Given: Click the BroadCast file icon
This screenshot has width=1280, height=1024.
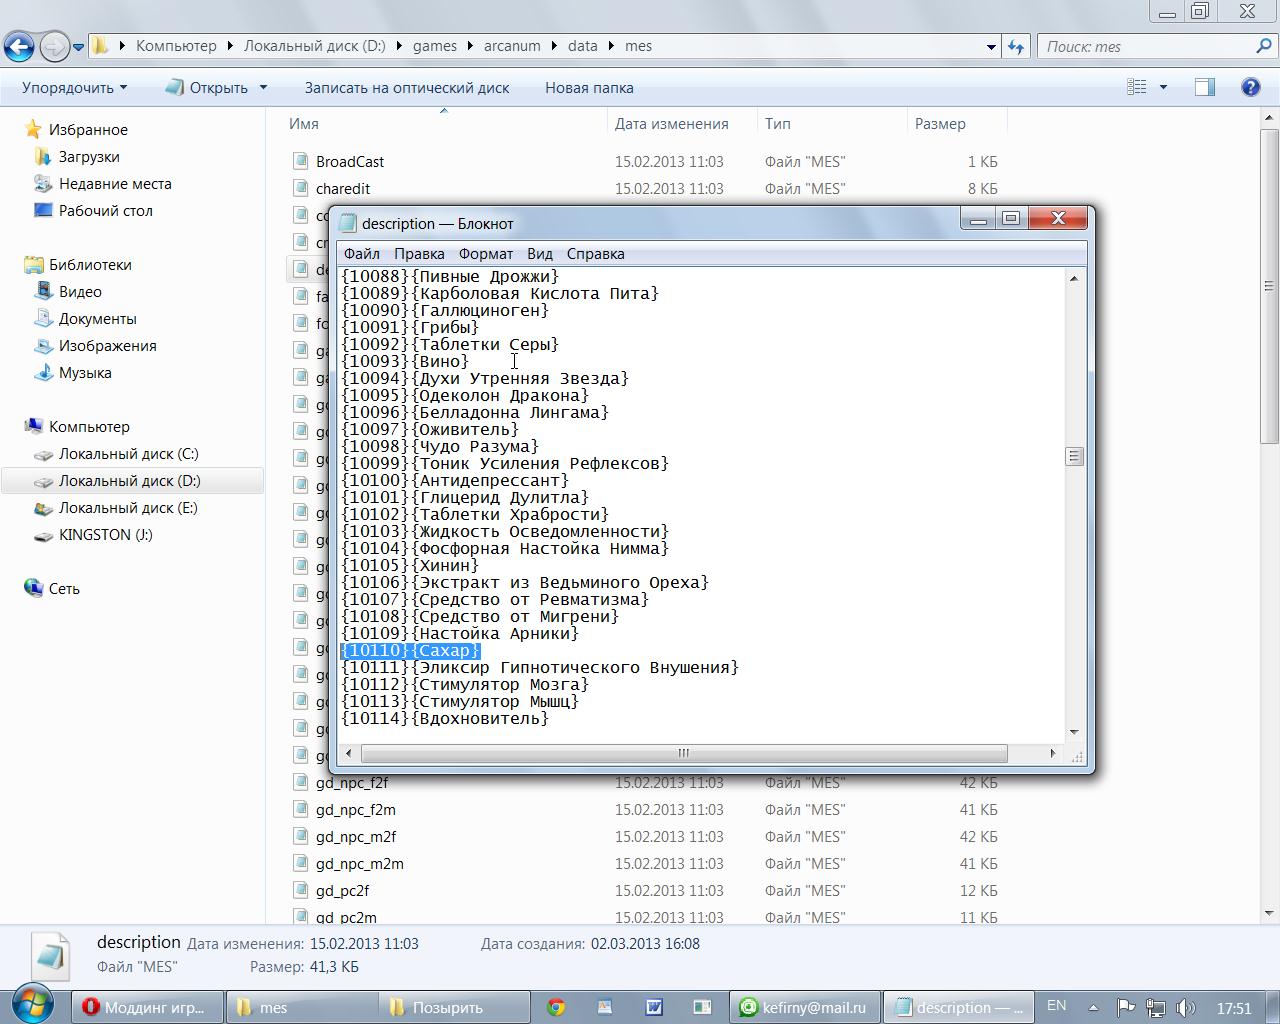Looking at the screenshot, I should (x=300, y=161).
